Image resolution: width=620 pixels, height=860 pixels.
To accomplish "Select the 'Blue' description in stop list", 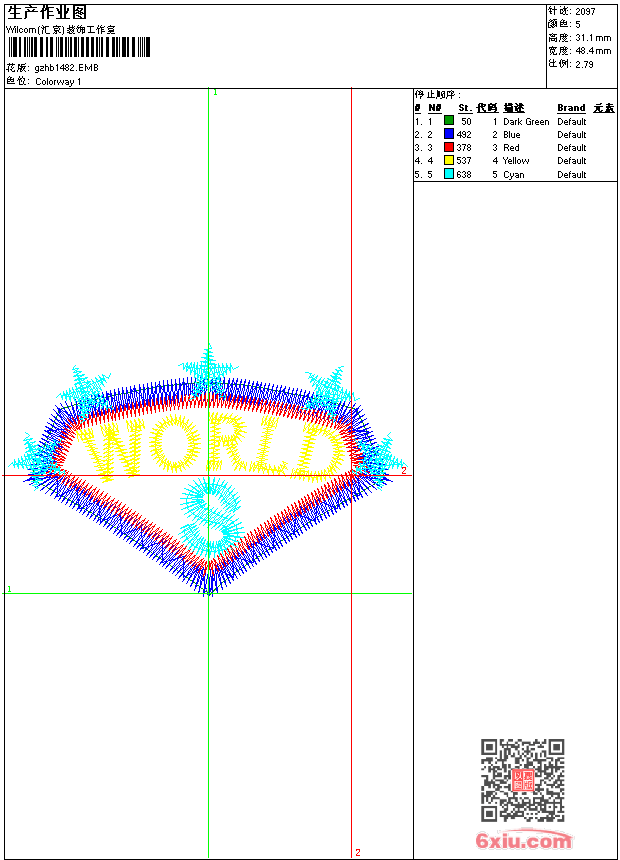I will pos(511,135).
